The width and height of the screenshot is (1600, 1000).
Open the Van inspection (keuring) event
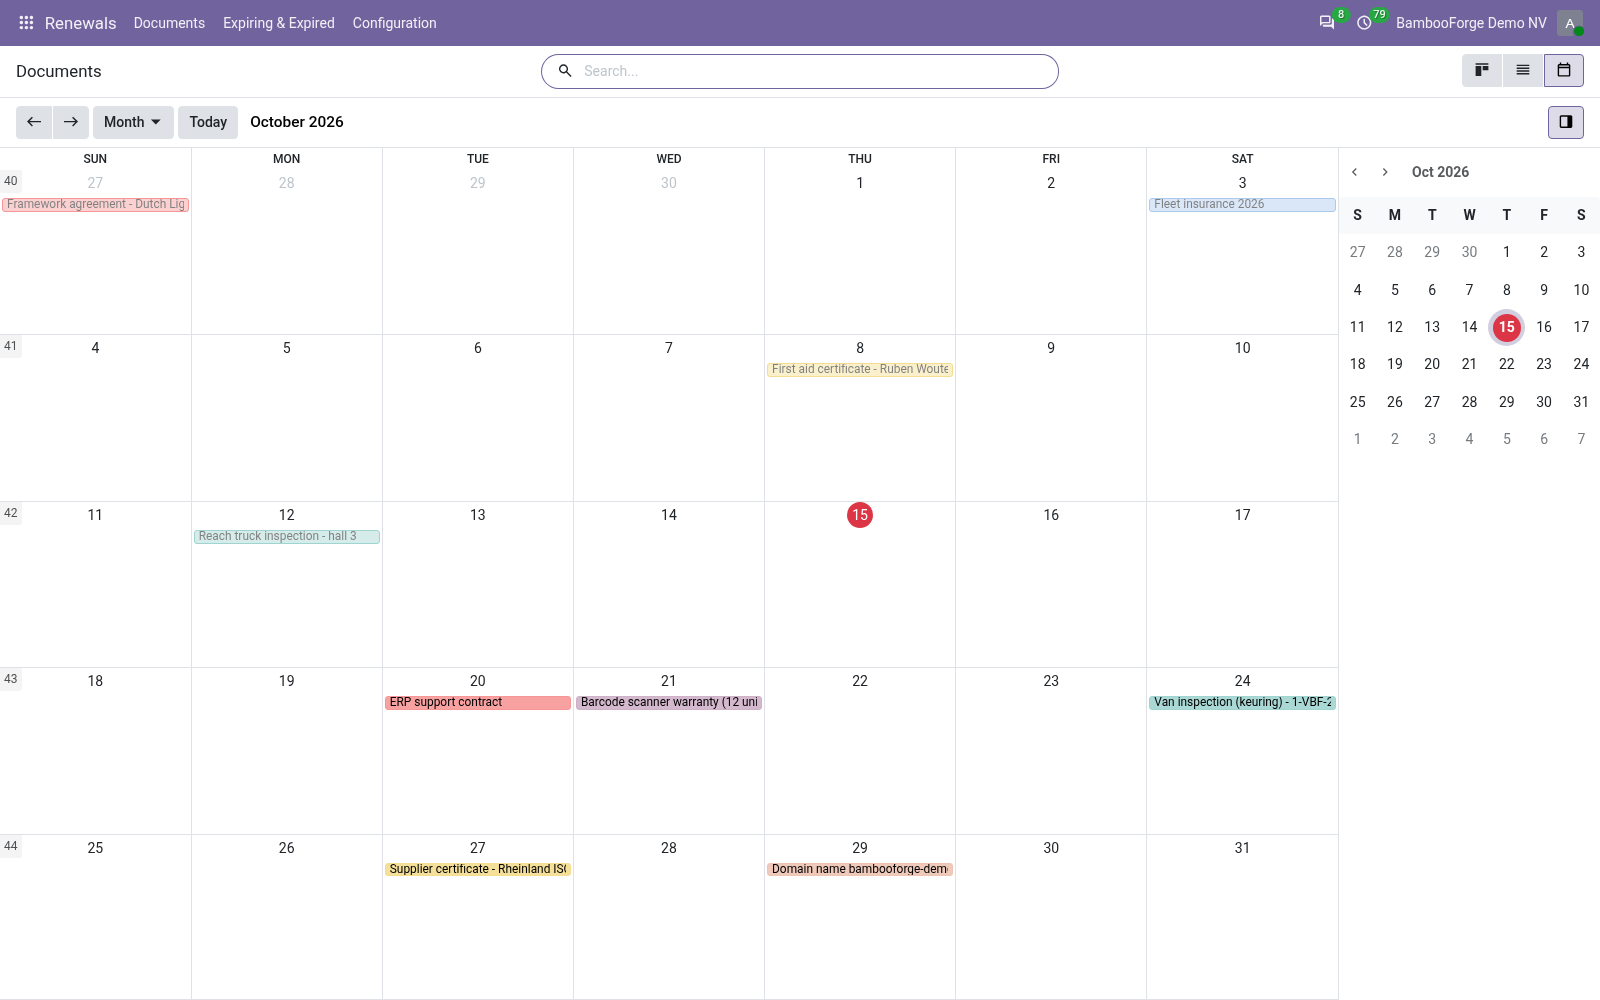click(x=1242, y=702)
